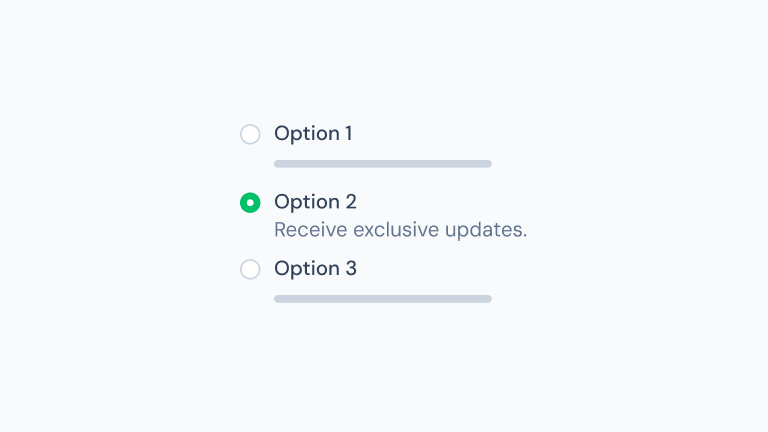The width and height of the screenshot is (768, 432).
Task: Click the empty circle beside Option 1
Action: click(x=250, y=134)
